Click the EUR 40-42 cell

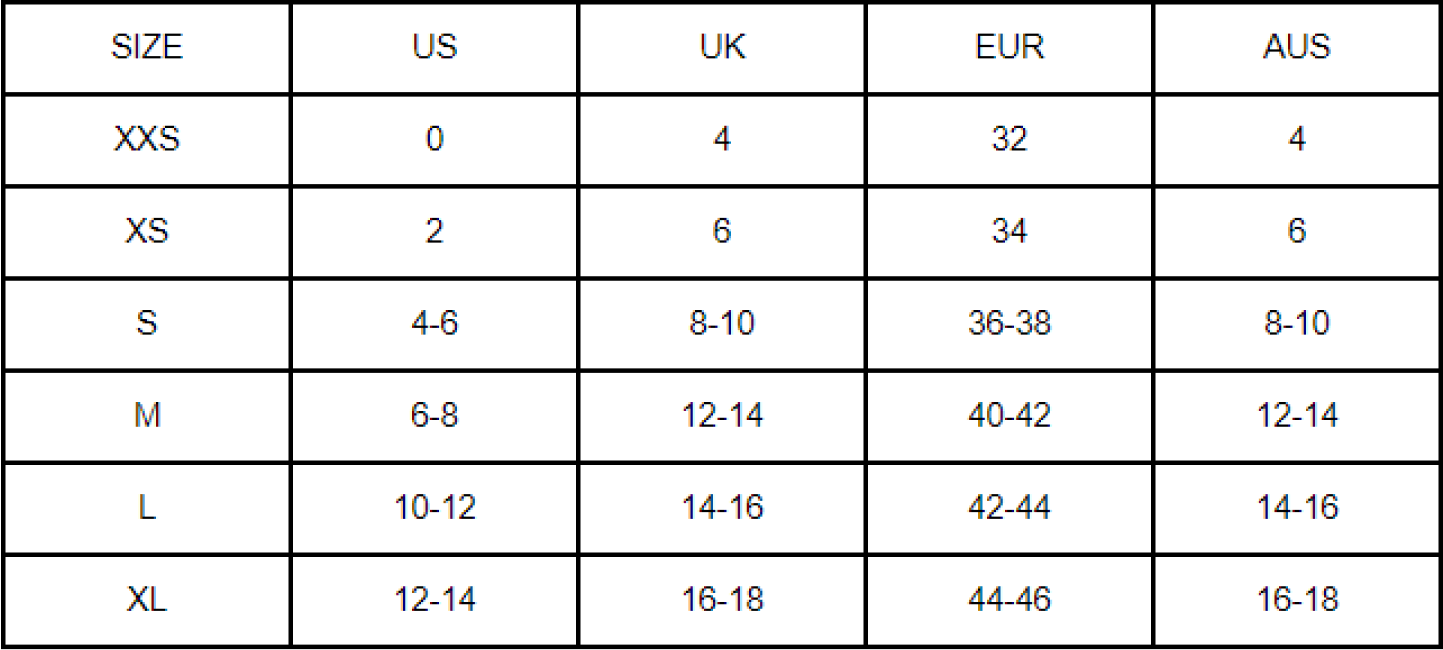[x=1010, y=416]
